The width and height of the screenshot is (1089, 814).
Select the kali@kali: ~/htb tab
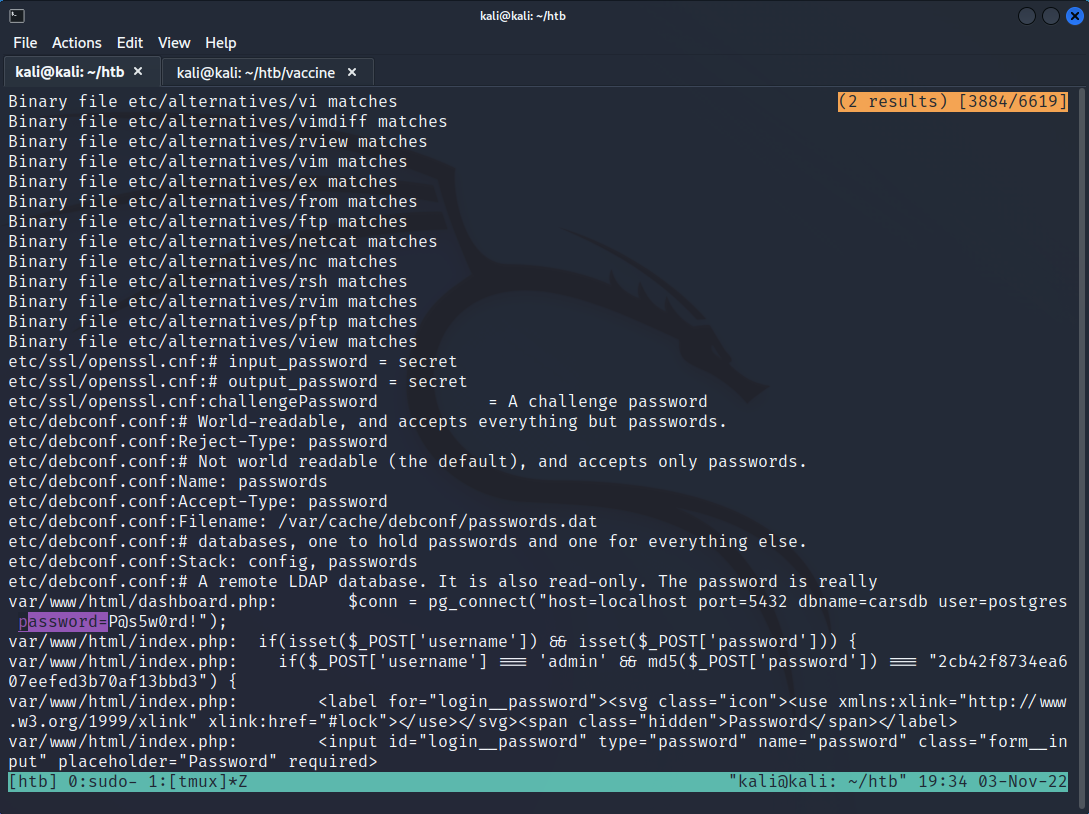tap(70, 72)
